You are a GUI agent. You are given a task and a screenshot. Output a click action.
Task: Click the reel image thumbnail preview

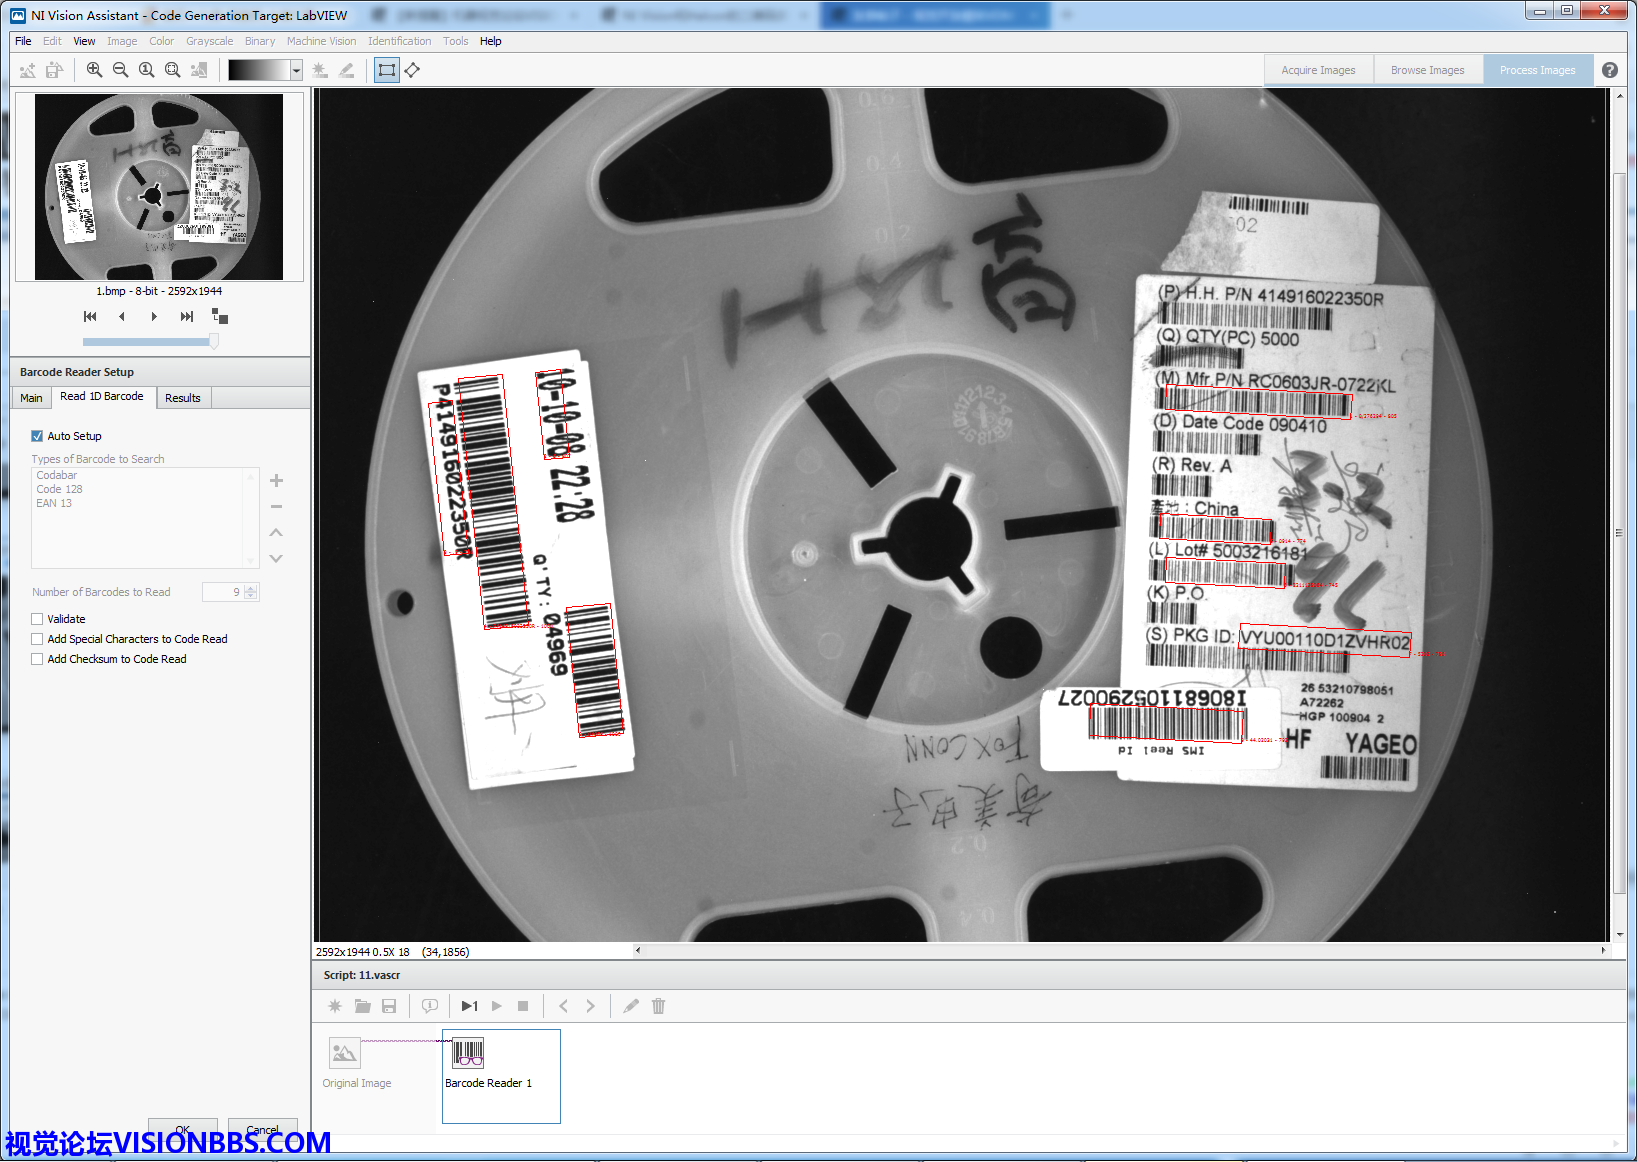[159, 187]
